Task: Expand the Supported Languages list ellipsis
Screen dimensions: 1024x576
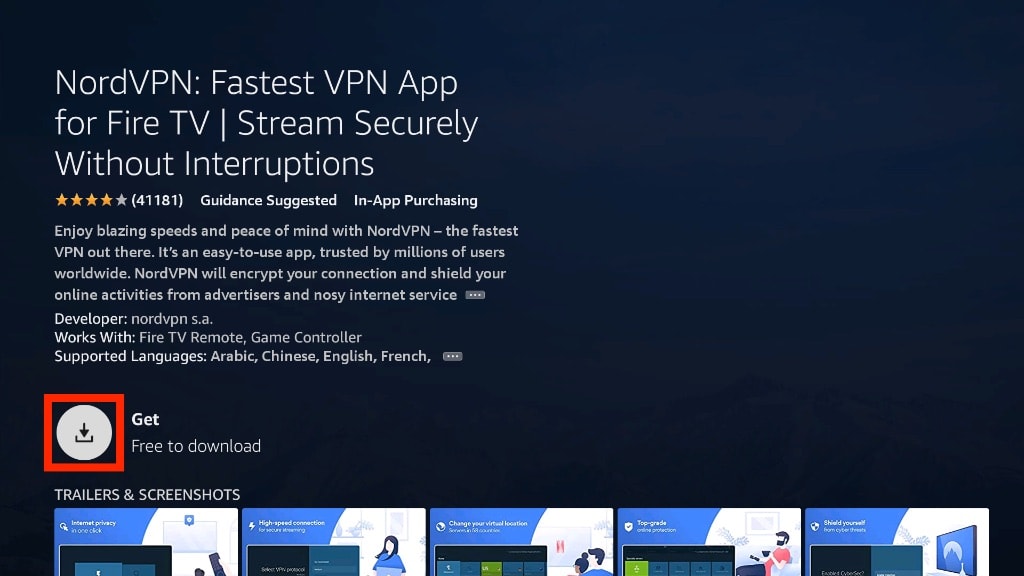Action: (x=452, y=357)
